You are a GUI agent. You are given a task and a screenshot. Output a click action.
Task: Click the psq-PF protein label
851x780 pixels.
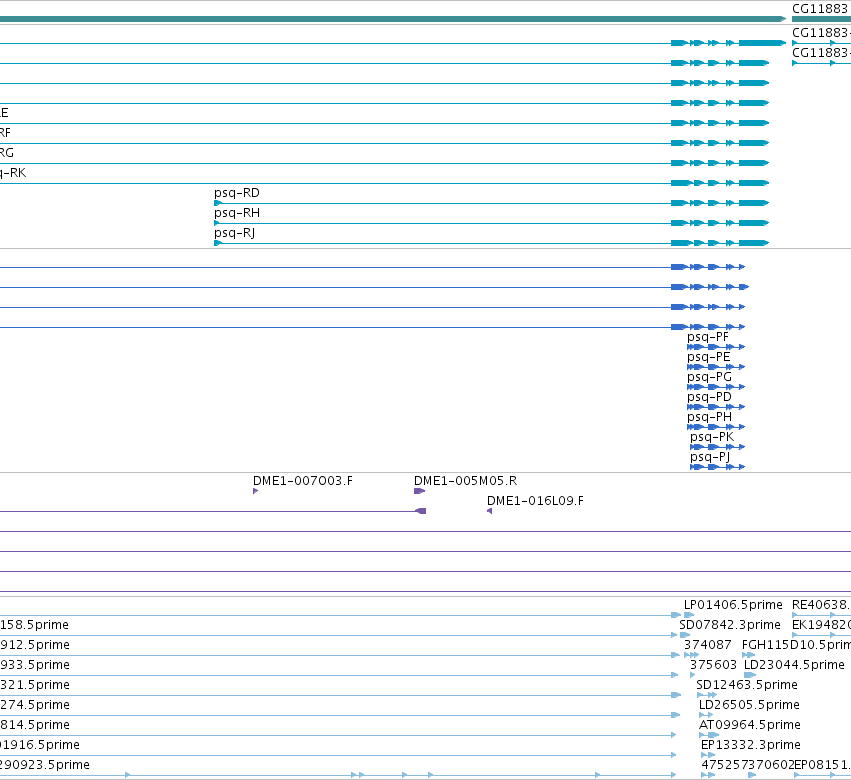point(708,337)
